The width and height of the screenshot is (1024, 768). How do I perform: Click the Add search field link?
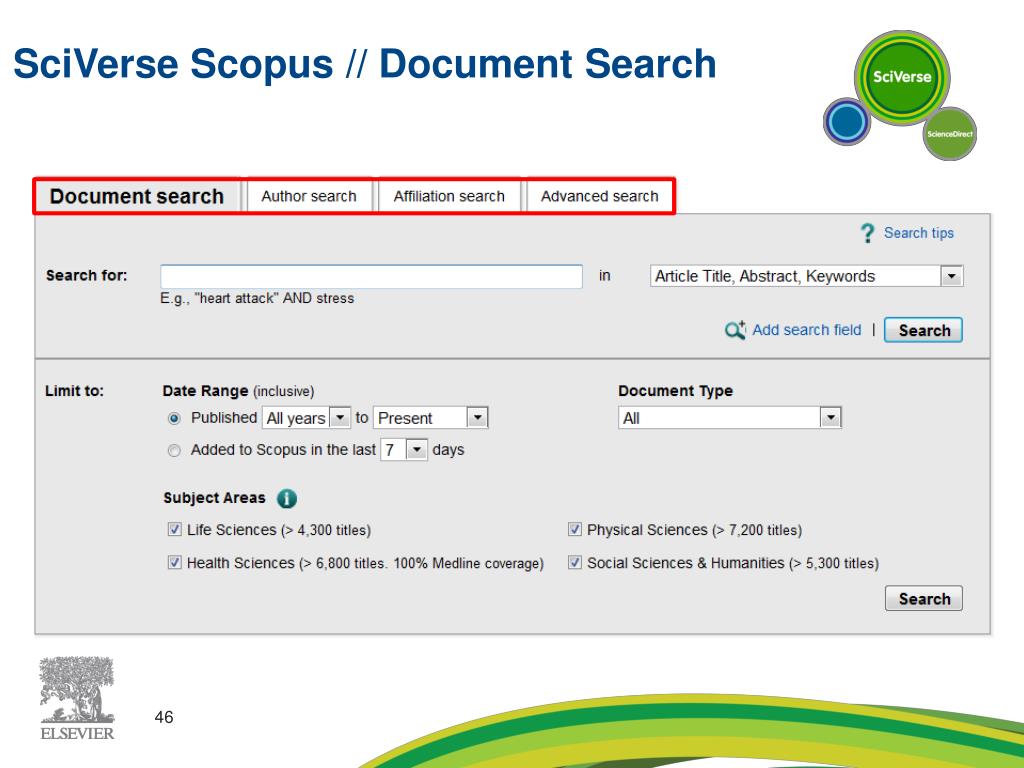click(x=807, y=330)
